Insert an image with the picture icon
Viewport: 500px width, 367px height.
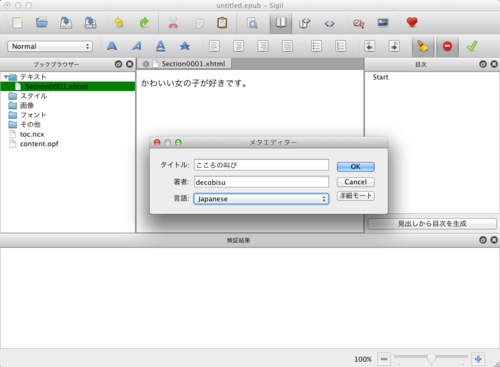pyautogui.click(x=383, y=23)
